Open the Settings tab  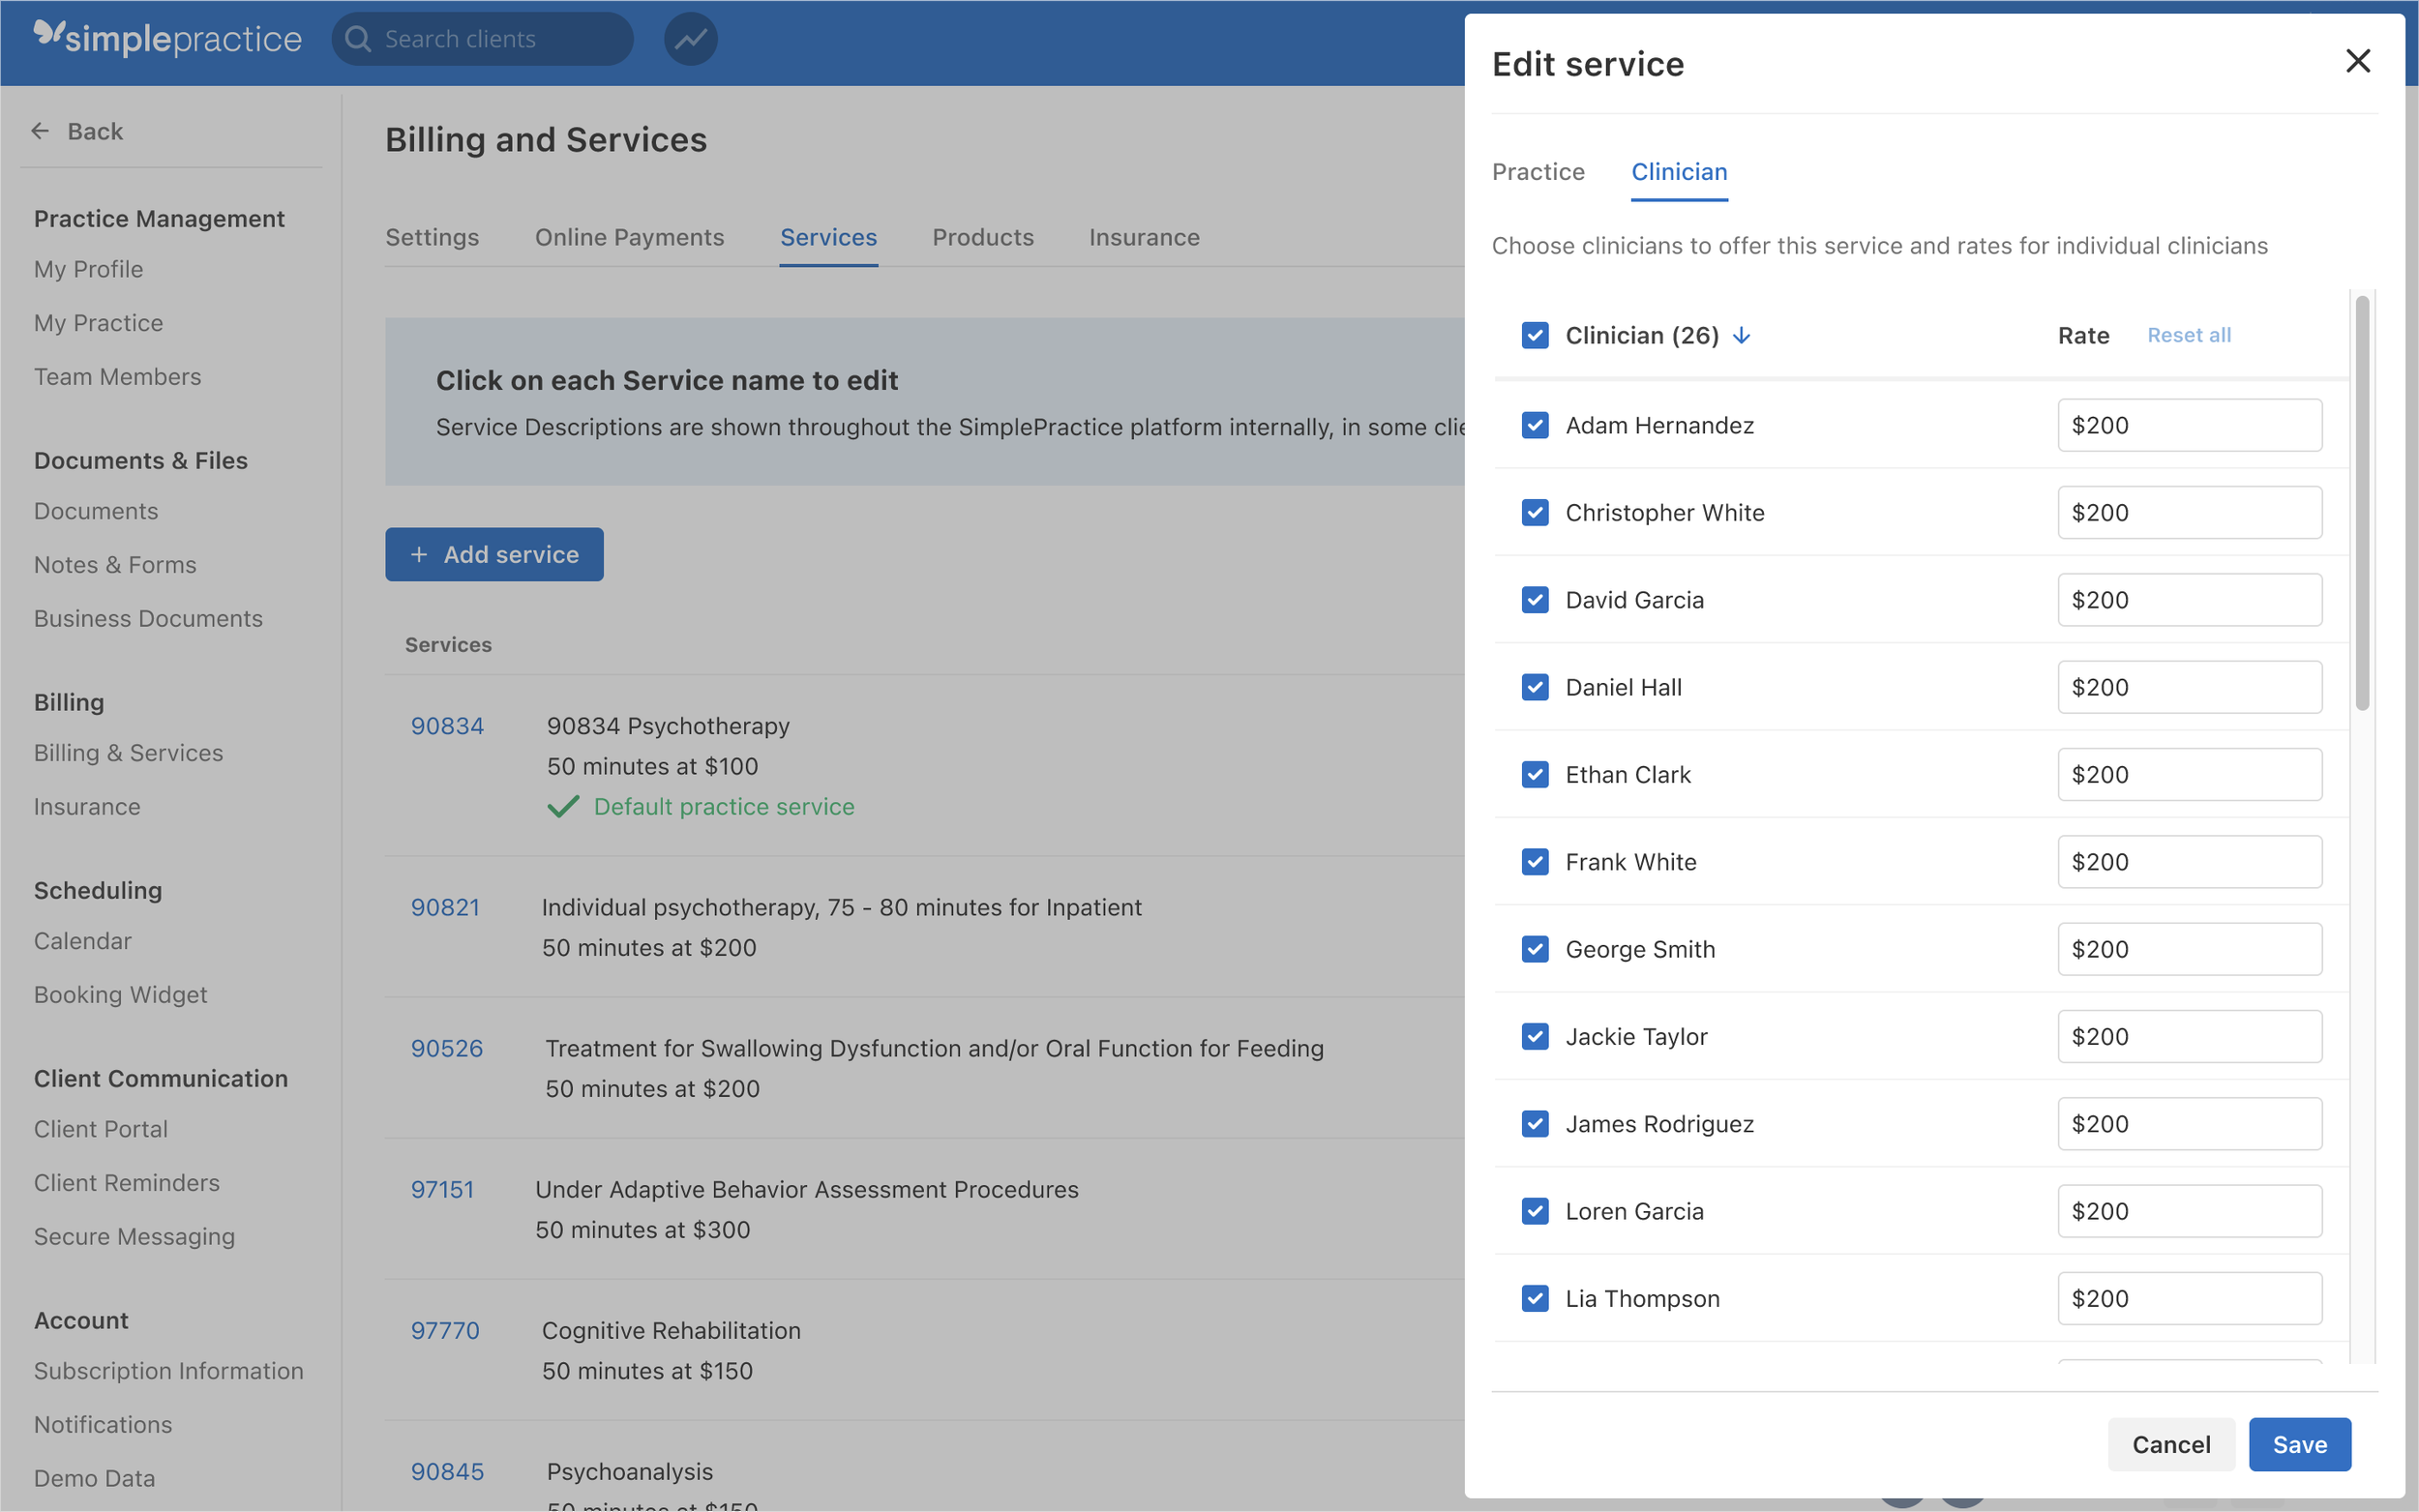[x=432, y=237]
